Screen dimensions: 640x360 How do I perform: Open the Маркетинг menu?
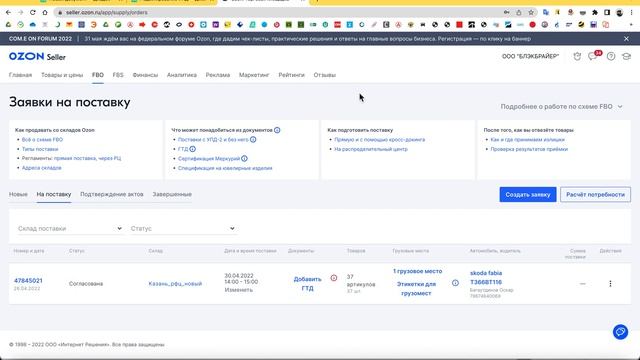pyautogui.click(x=254, y=75)
